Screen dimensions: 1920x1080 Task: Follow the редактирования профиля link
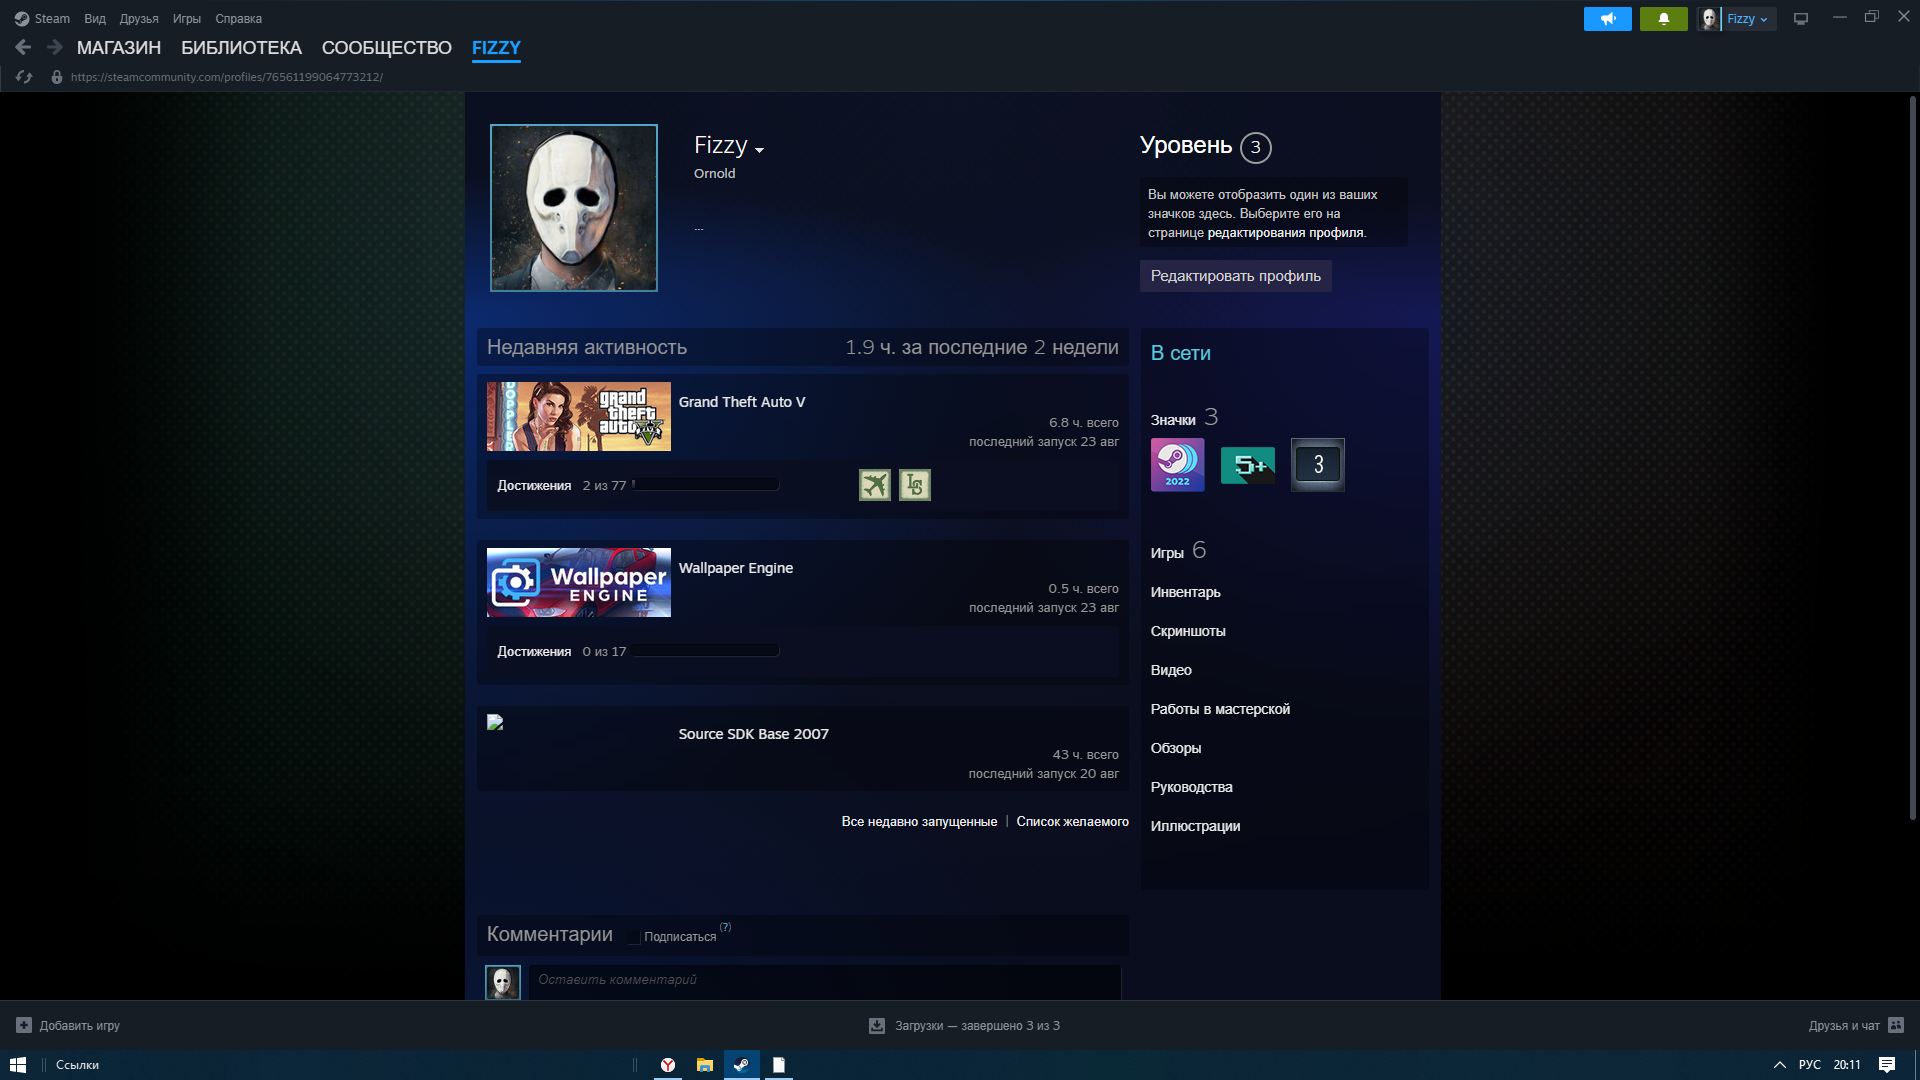(1285, 233)
